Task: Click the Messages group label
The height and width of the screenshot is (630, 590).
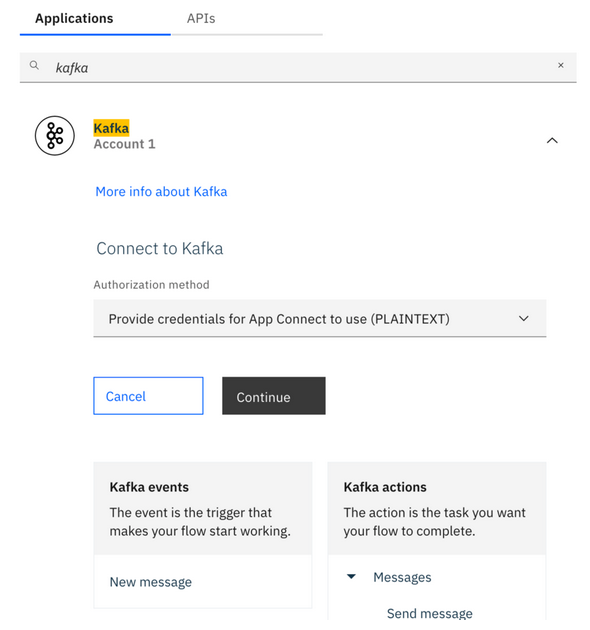Action: tap(402, 577)
